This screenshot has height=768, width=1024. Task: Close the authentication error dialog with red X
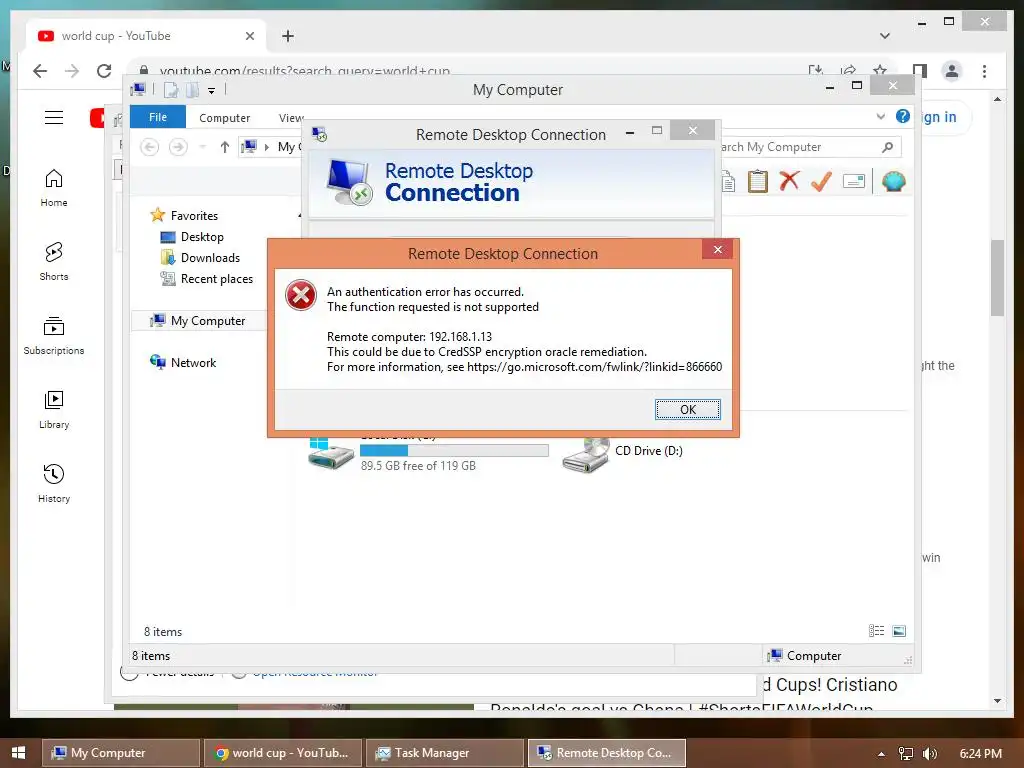(x=718, y=249)
